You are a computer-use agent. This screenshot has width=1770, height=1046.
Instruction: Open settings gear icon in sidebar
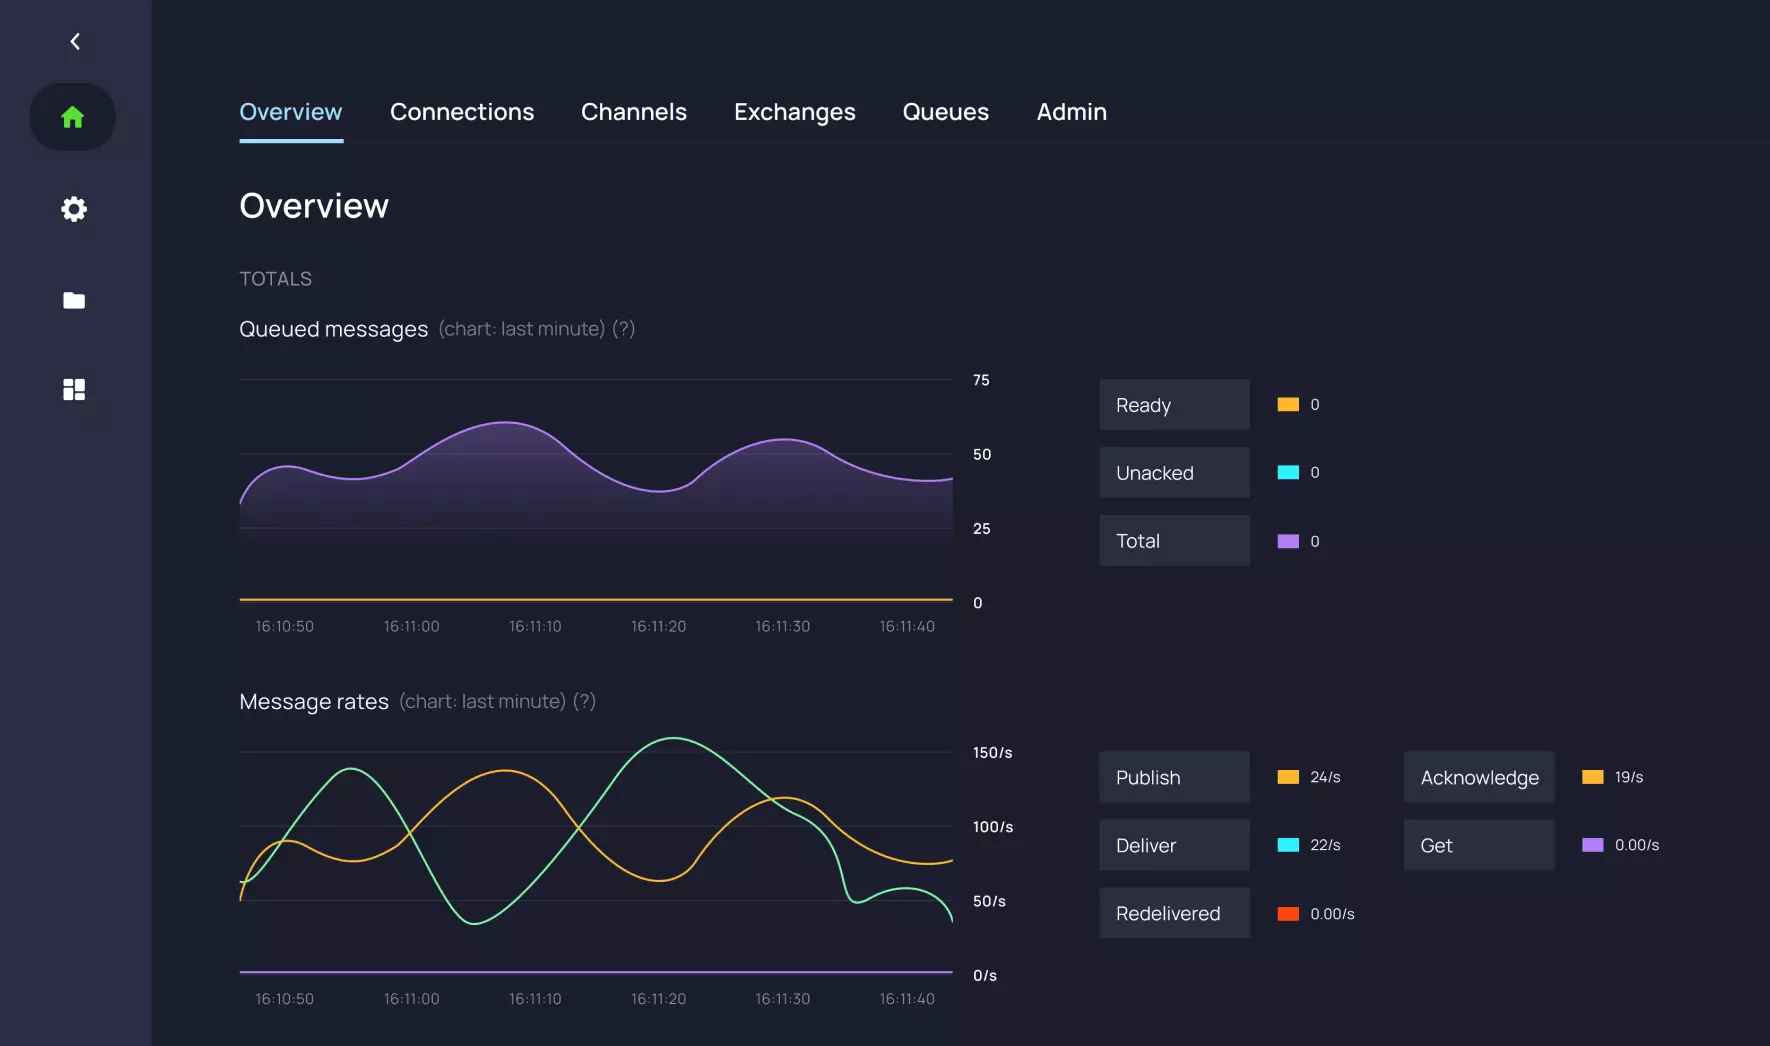click(x=74, y=209)
